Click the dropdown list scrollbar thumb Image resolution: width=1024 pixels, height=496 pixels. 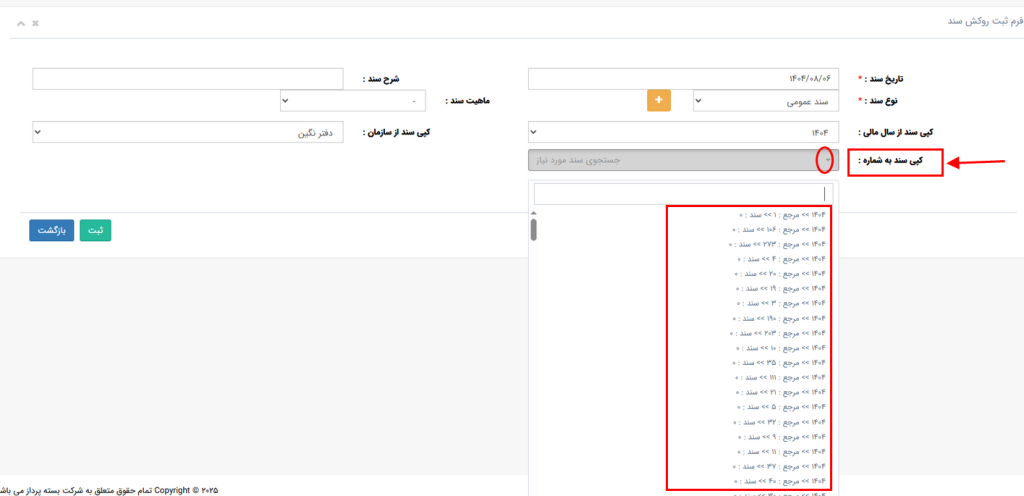tap(534, 230)
